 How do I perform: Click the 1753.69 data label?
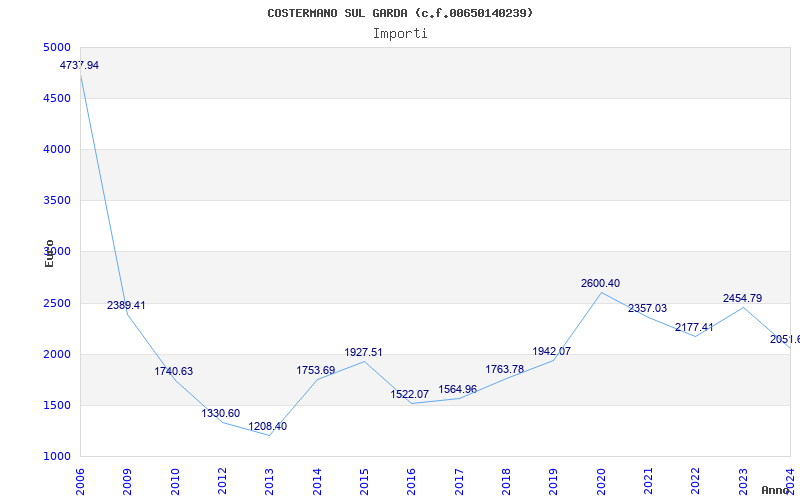316,370
